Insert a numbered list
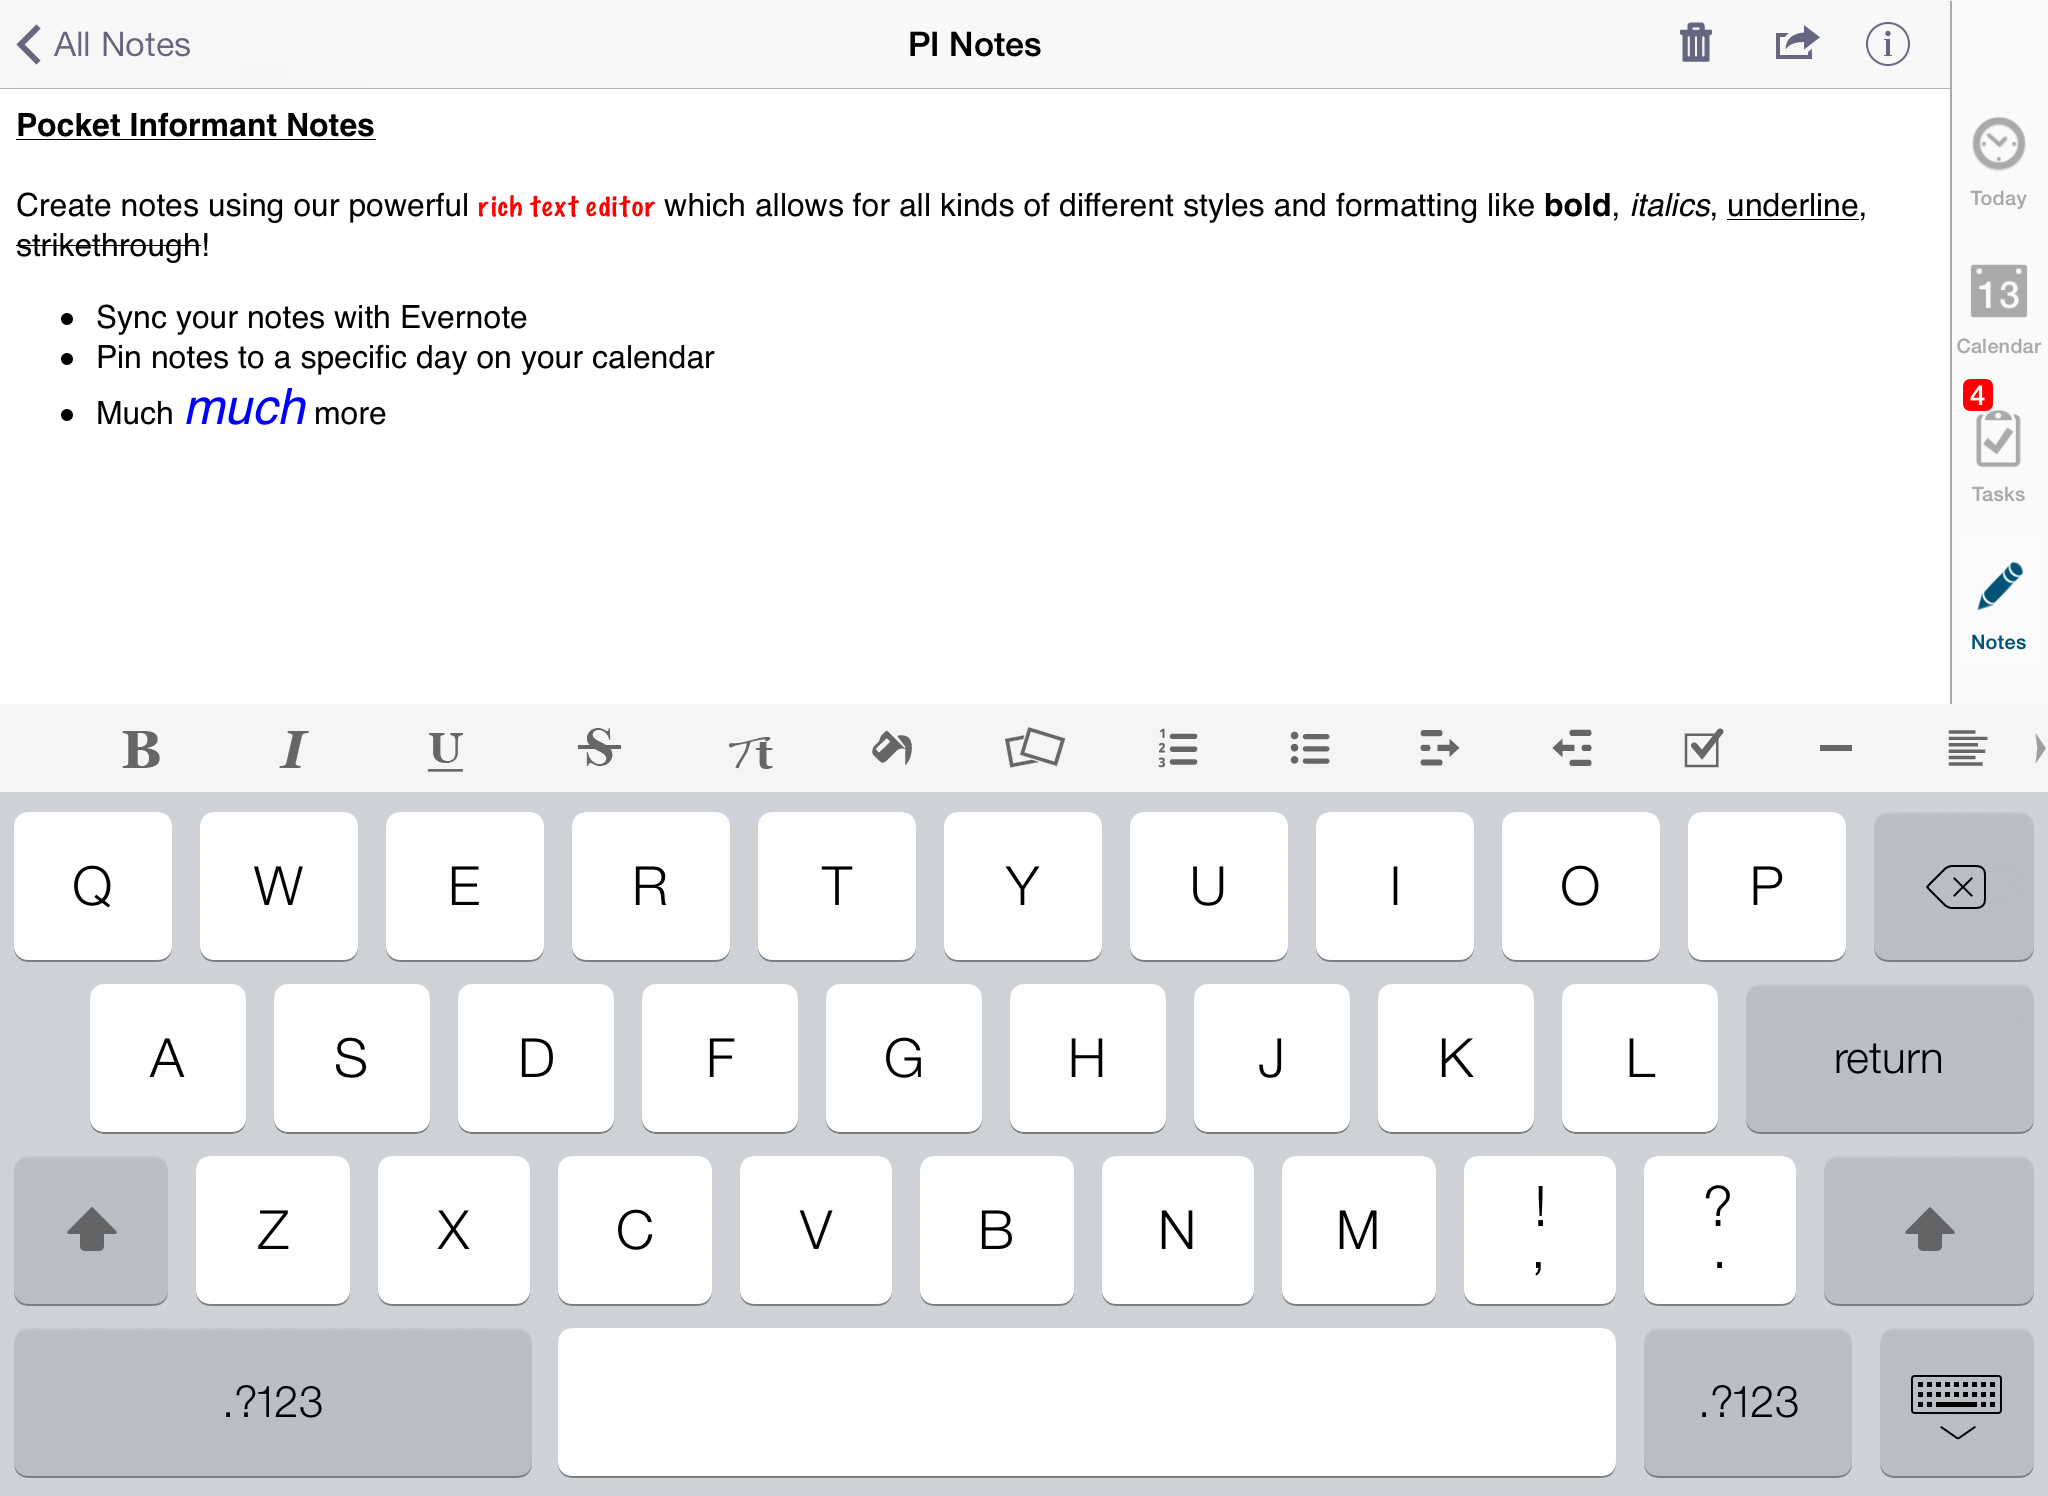 point(1178,749)
